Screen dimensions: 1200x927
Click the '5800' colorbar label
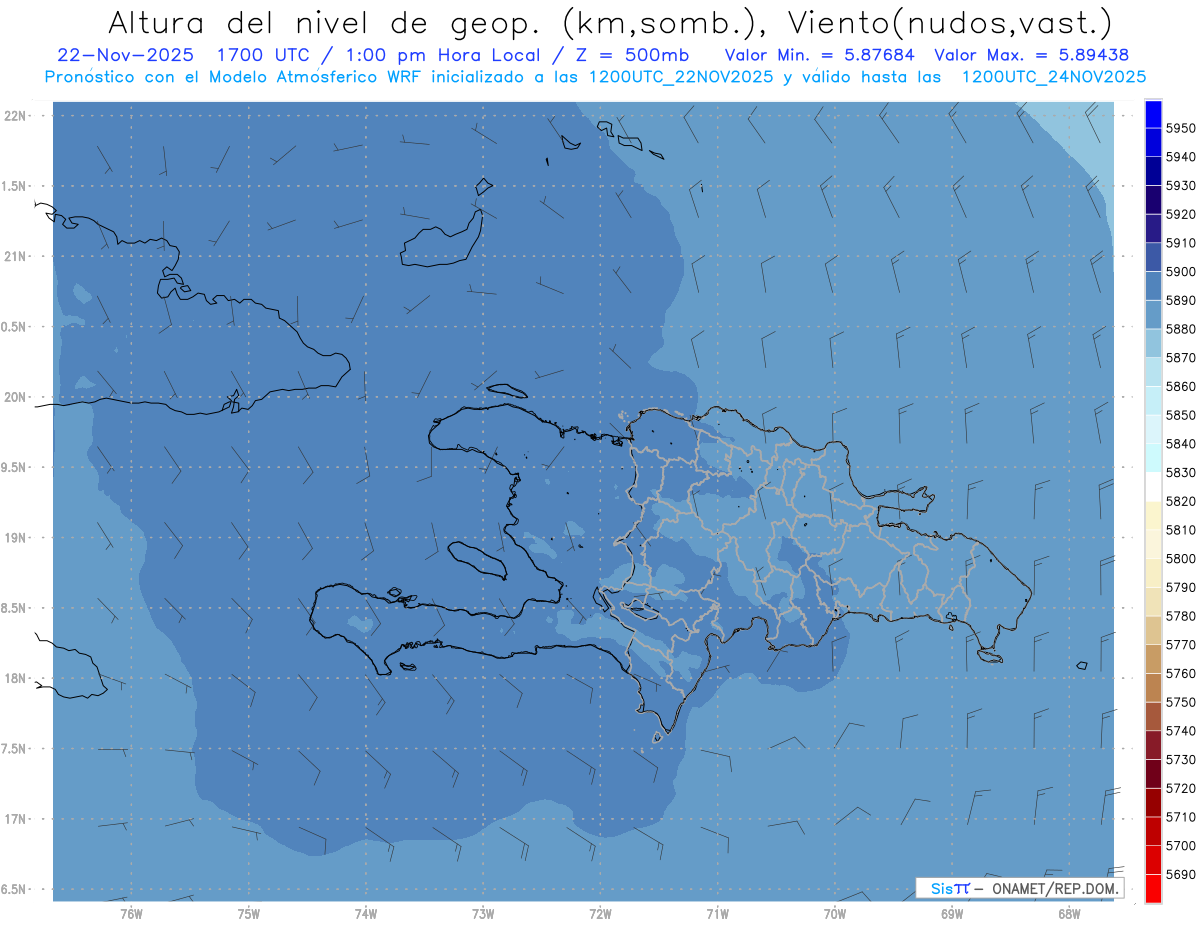coord(1180,558)
